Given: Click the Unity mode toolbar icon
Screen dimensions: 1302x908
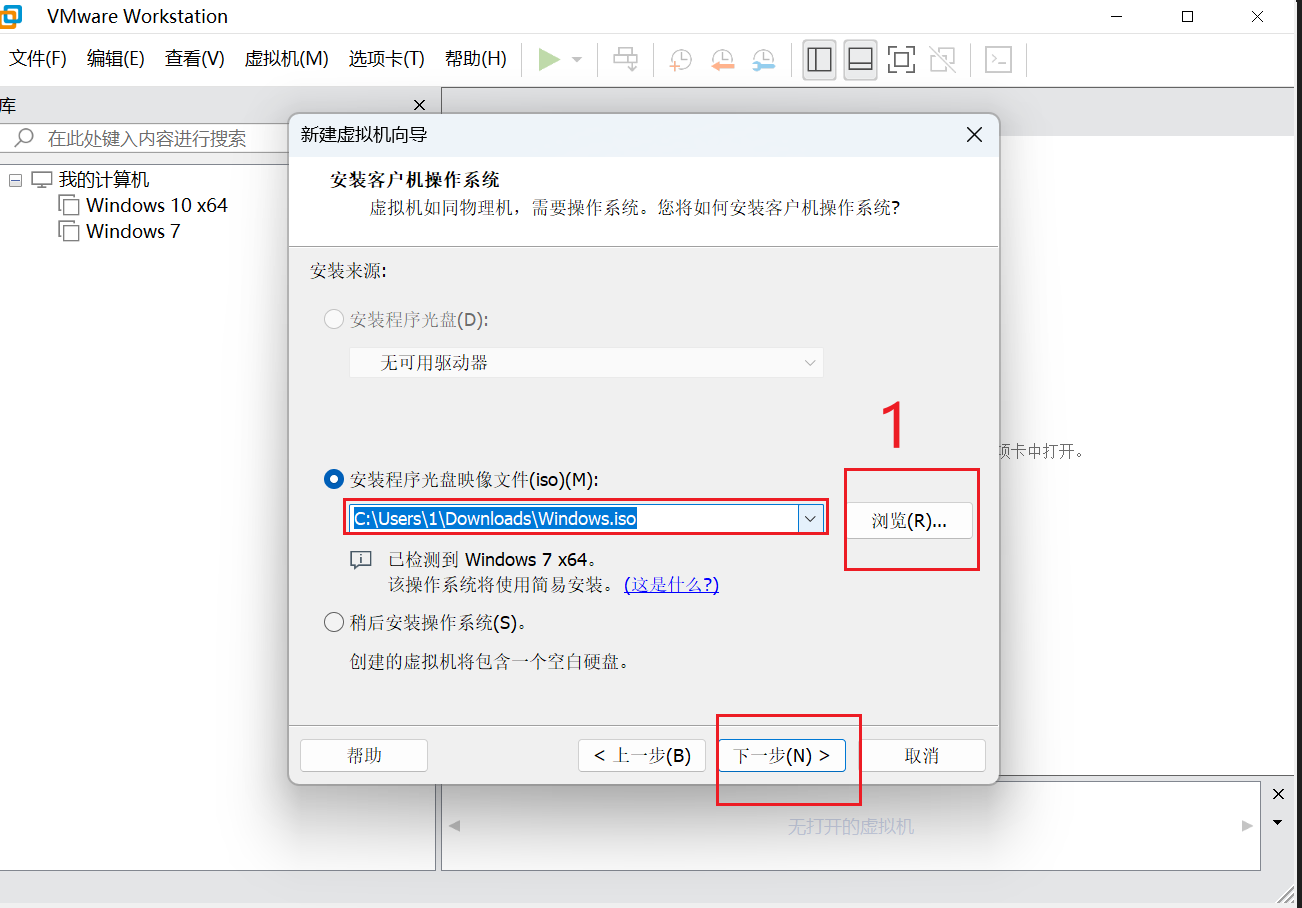Looking at the screenshot, I should [942, 60].
